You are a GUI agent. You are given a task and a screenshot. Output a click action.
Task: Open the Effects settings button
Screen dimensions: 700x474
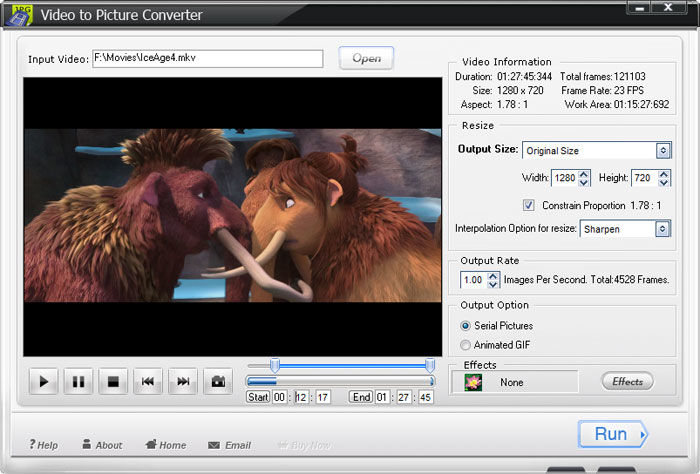click(627, 381)
